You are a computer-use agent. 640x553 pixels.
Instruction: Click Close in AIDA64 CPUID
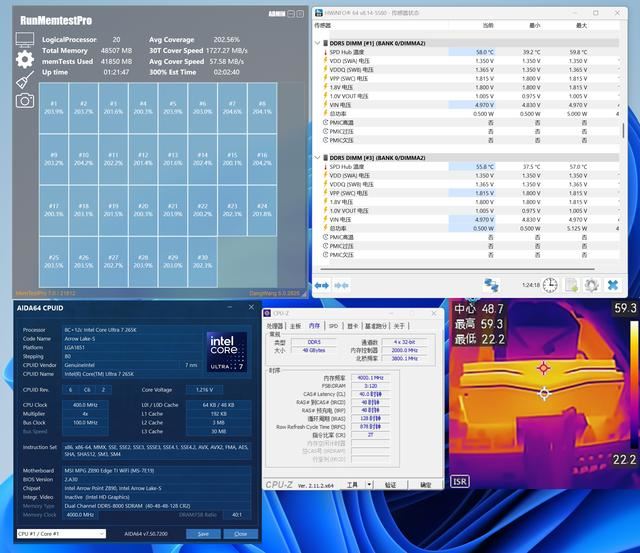[x=240, y=534]
